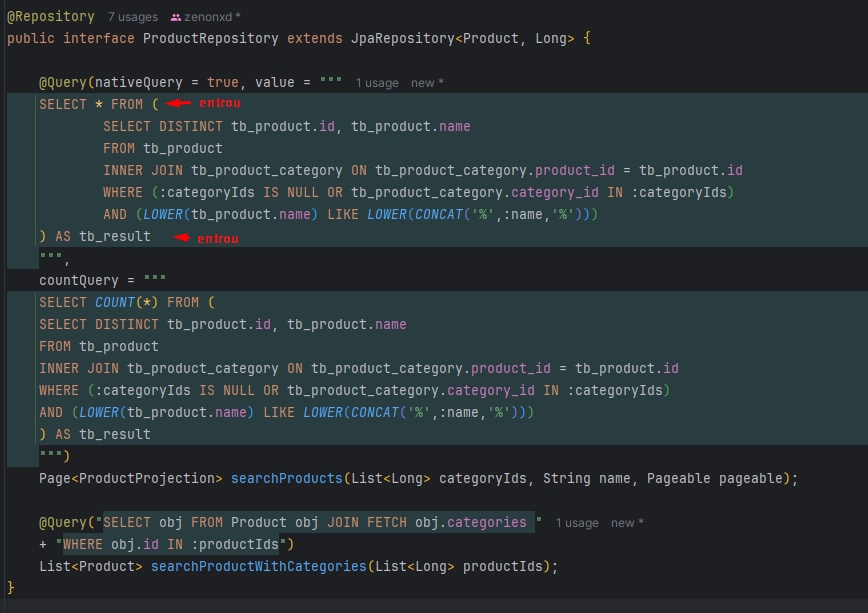Click the new * hint on the nativeQuery line
This screenshot has height=613, width=868.
coord(427,83)
